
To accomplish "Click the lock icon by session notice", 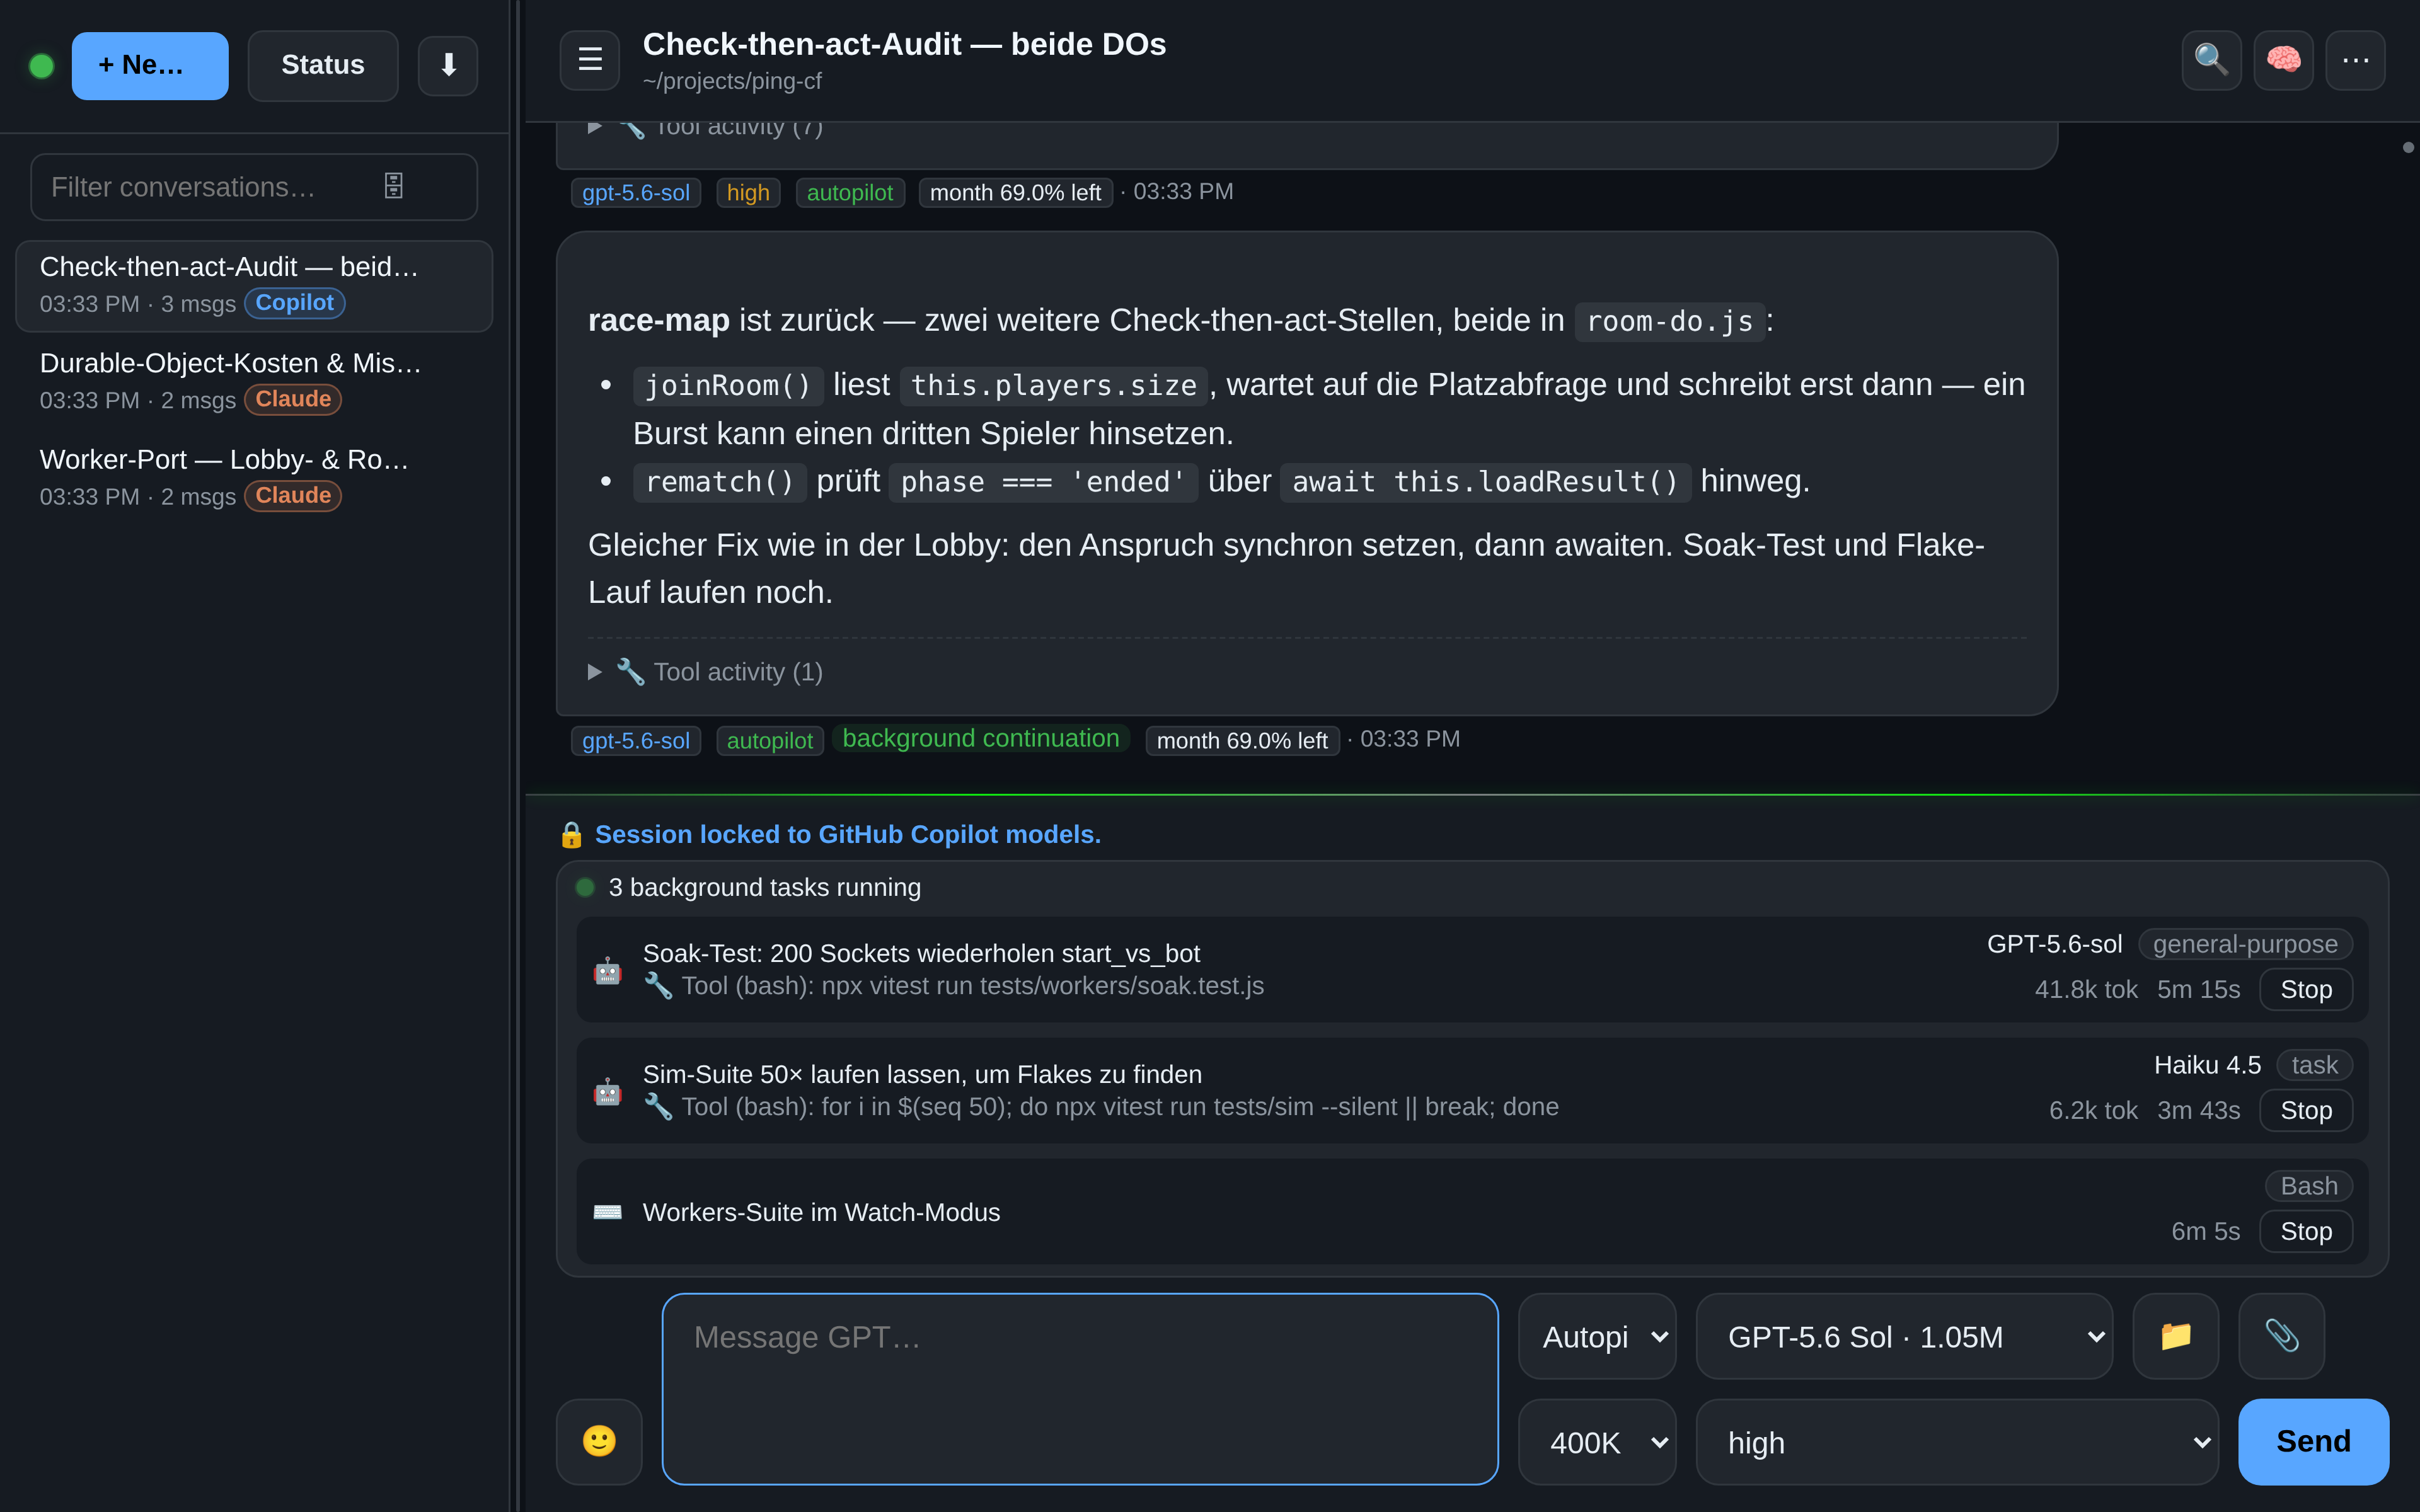I will click(571, 834).
